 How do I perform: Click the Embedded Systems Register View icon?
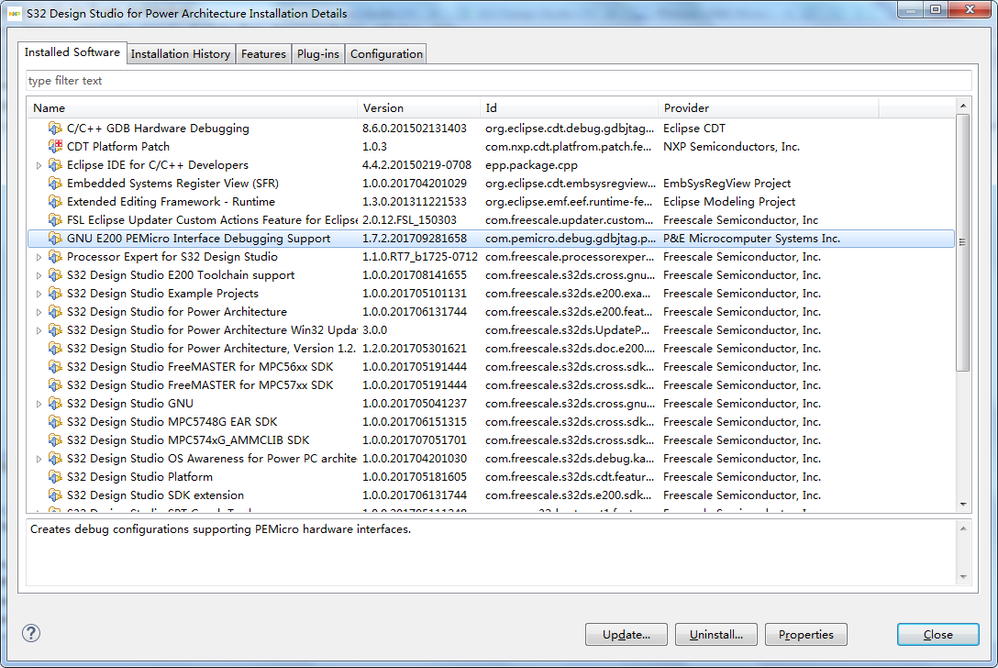click(x=55, y=184)
